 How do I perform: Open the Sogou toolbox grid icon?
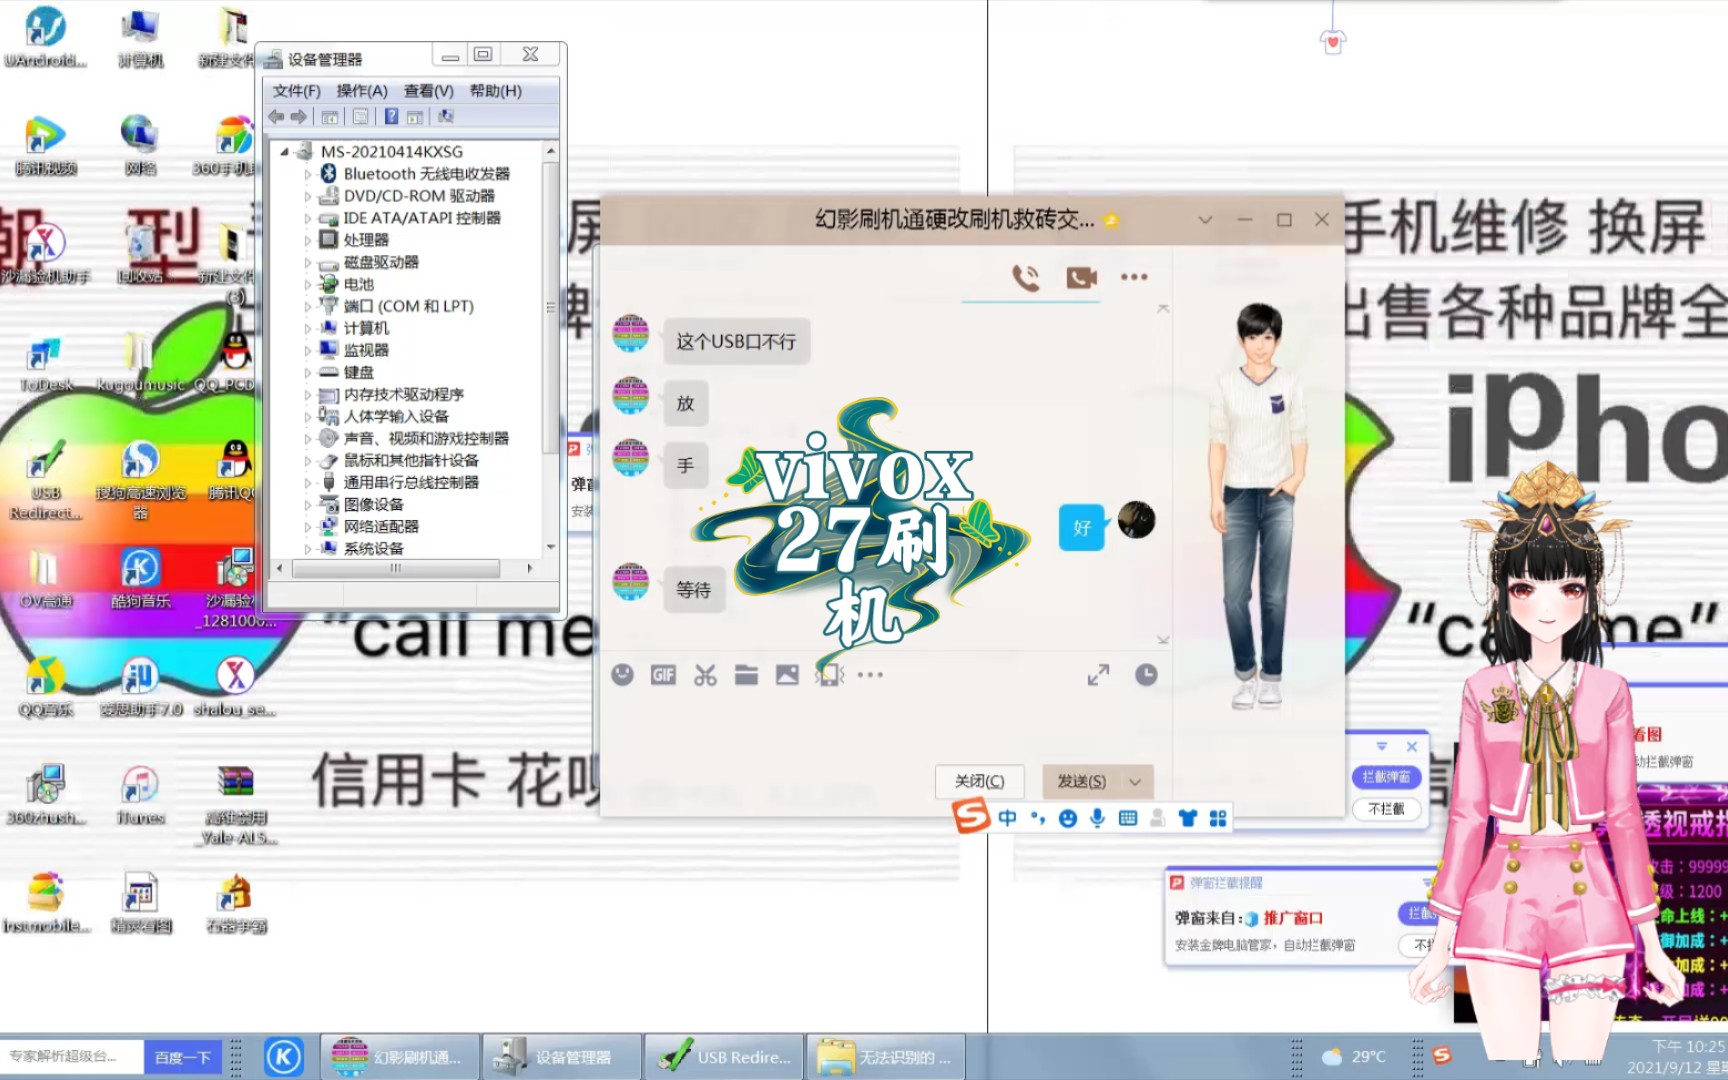point(1218,818)
